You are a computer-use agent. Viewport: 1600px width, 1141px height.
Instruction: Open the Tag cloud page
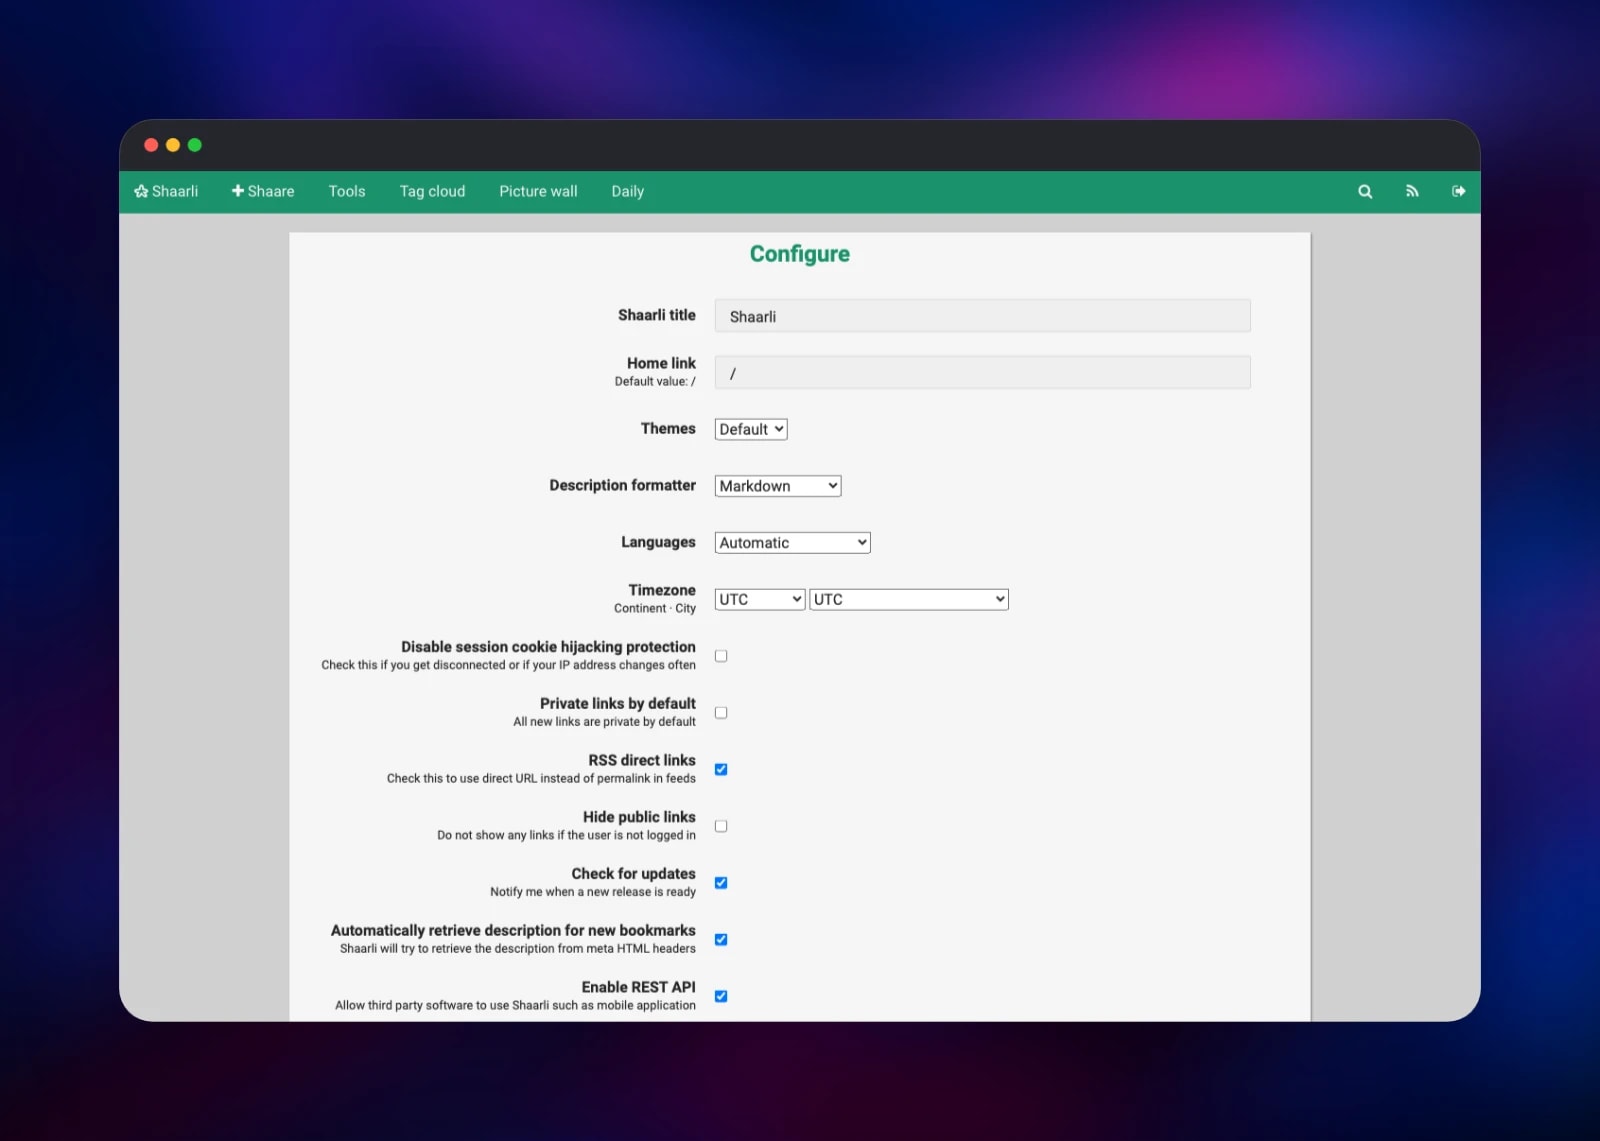(432, 191)
